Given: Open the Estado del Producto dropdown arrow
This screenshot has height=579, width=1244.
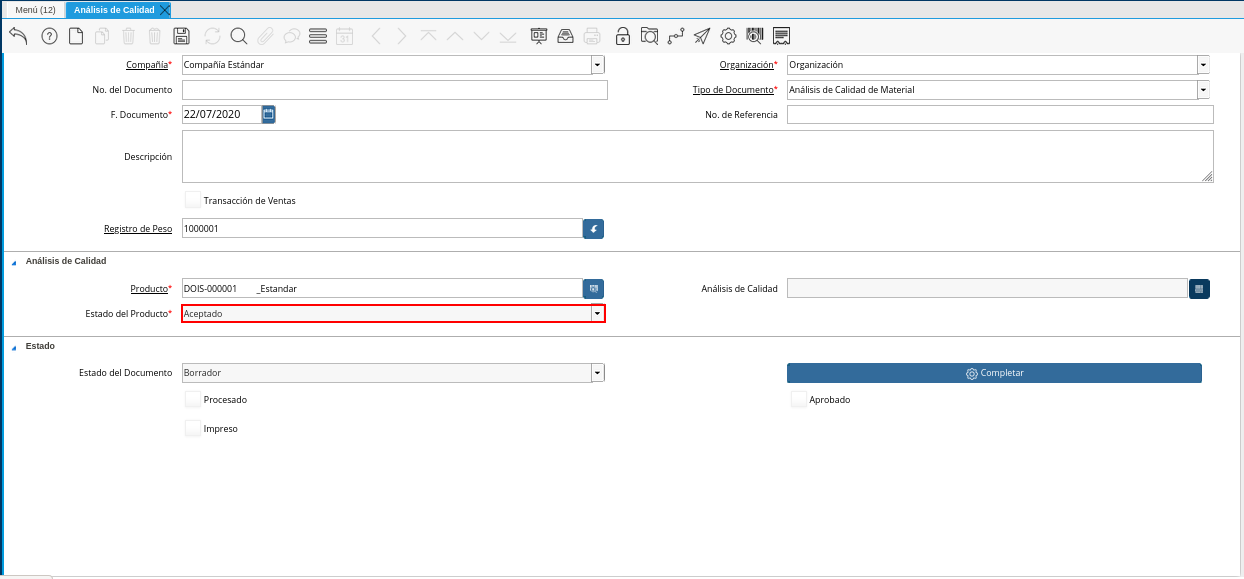Looking at the screenshot, I should tap(598, 314).
